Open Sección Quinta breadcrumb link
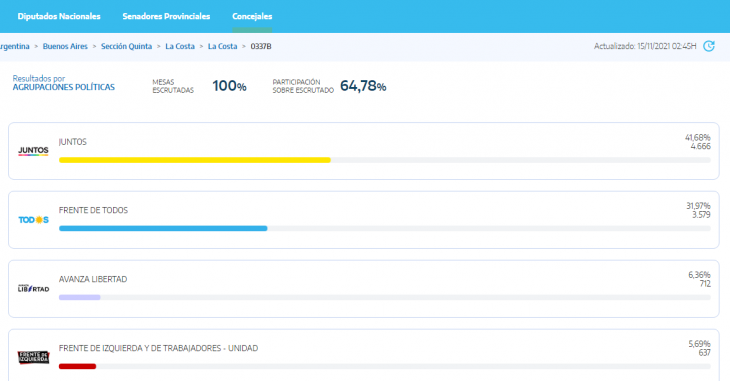 pyautogui.click(x=126, y=46)
